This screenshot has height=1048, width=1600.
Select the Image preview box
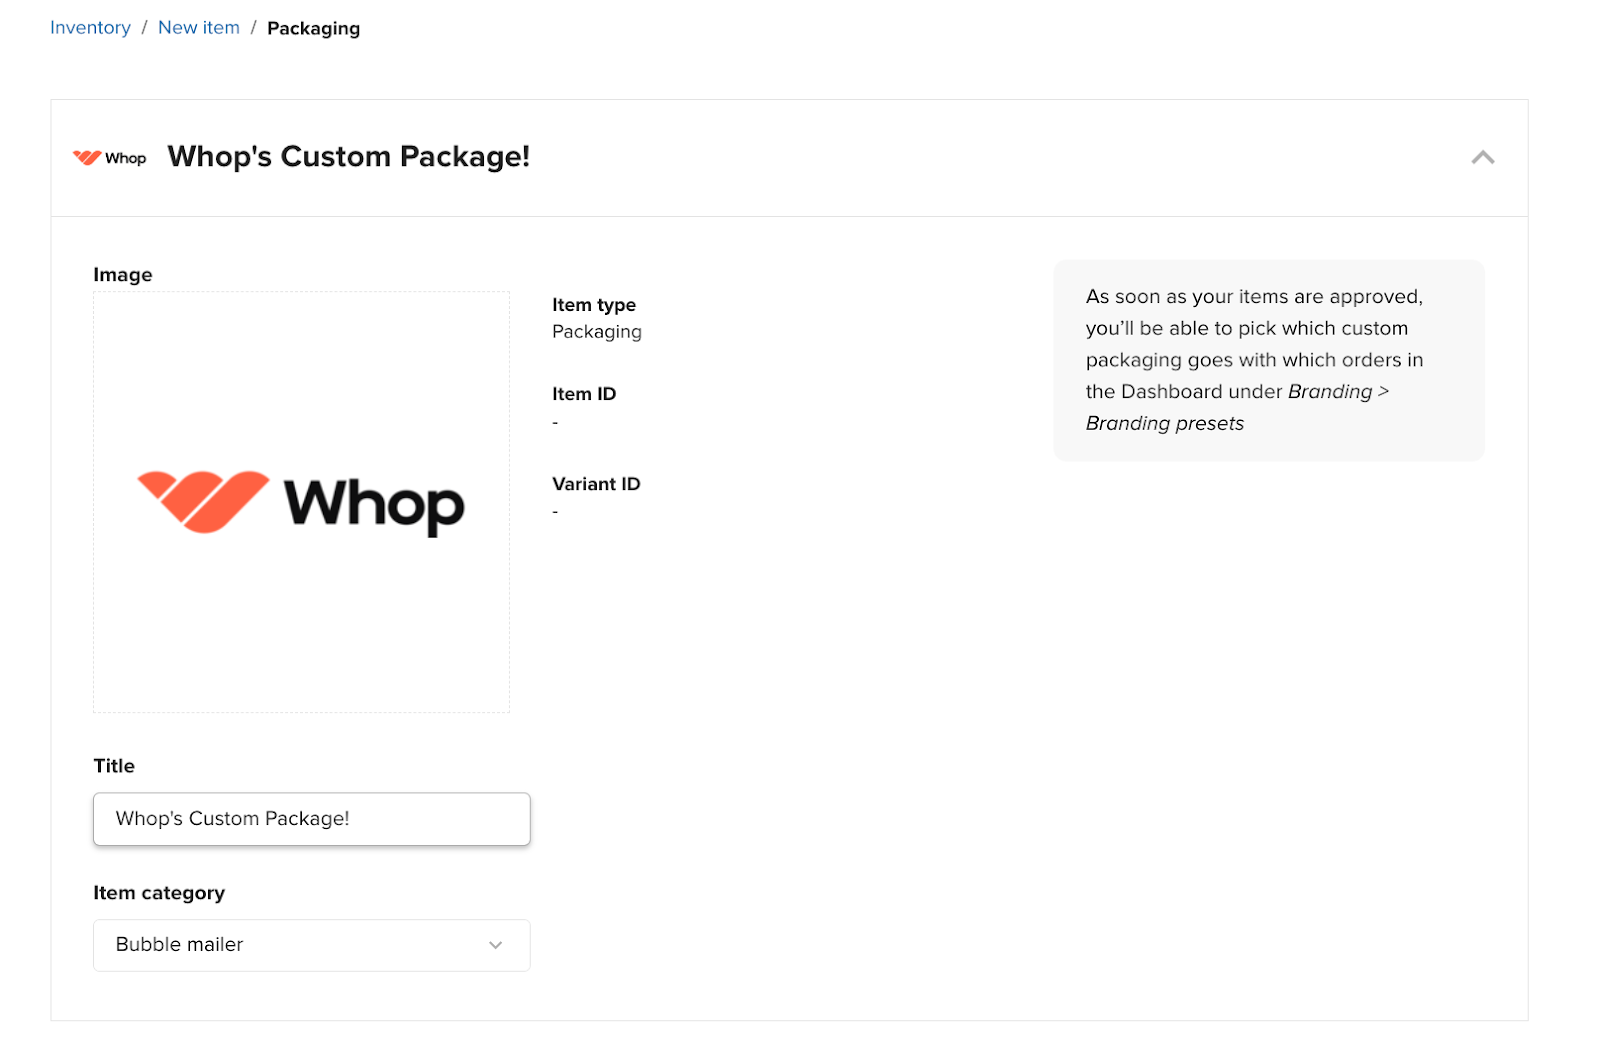click(301, 500)
